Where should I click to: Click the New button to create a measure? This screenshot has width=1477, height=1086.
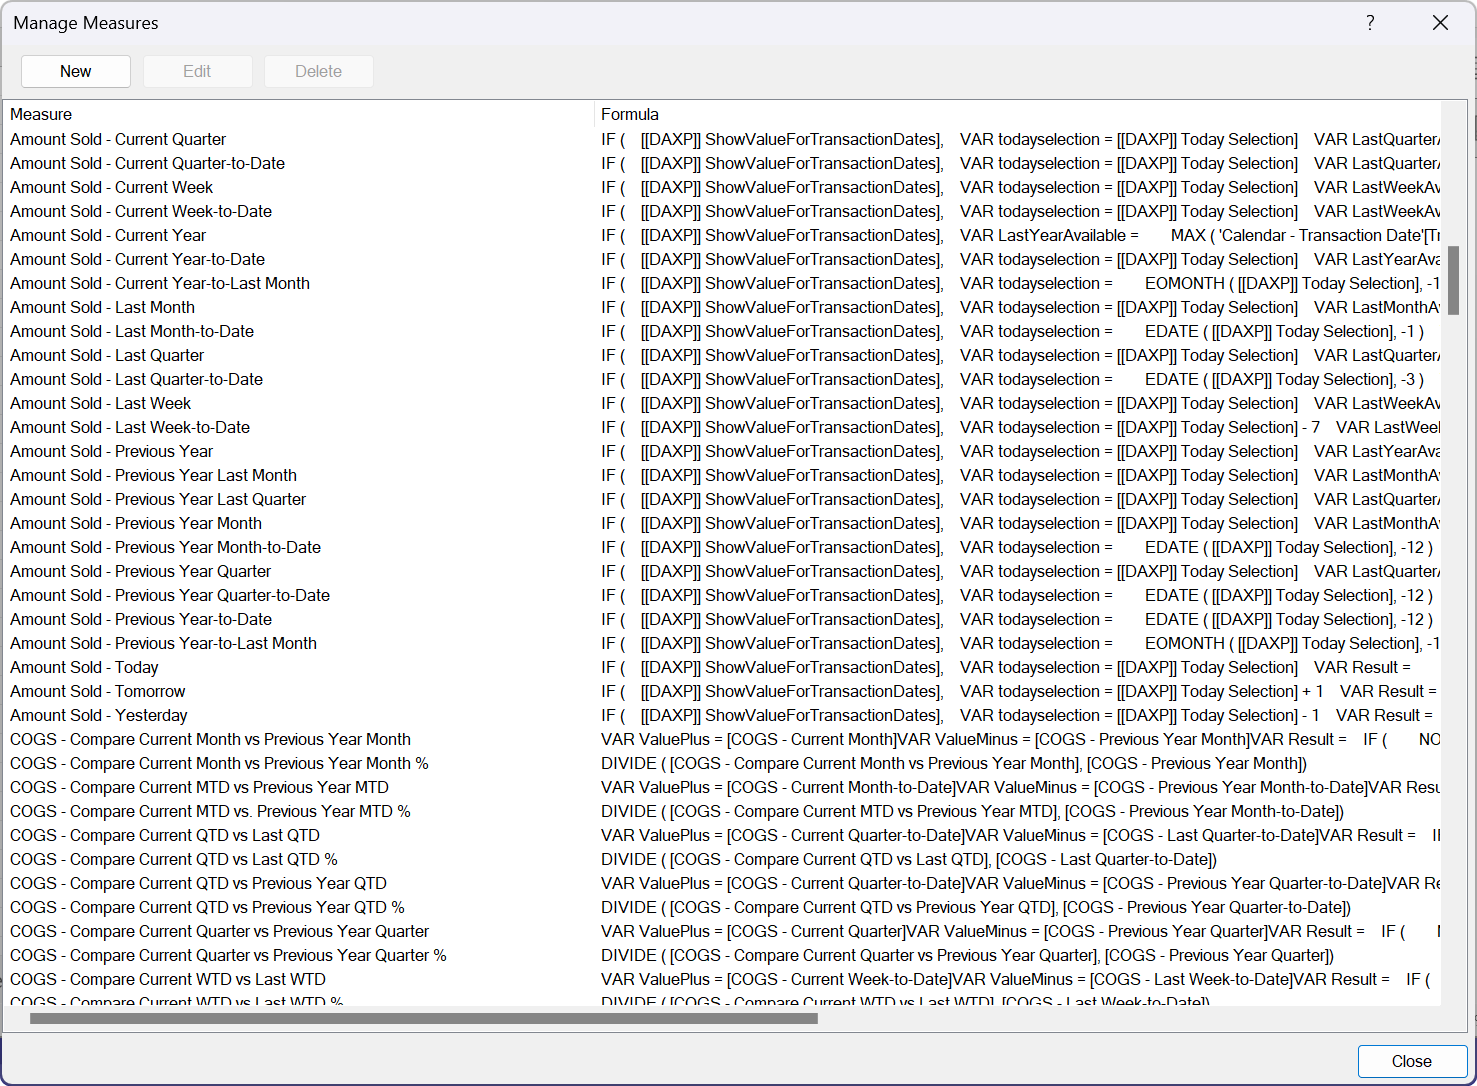[75, 71]
